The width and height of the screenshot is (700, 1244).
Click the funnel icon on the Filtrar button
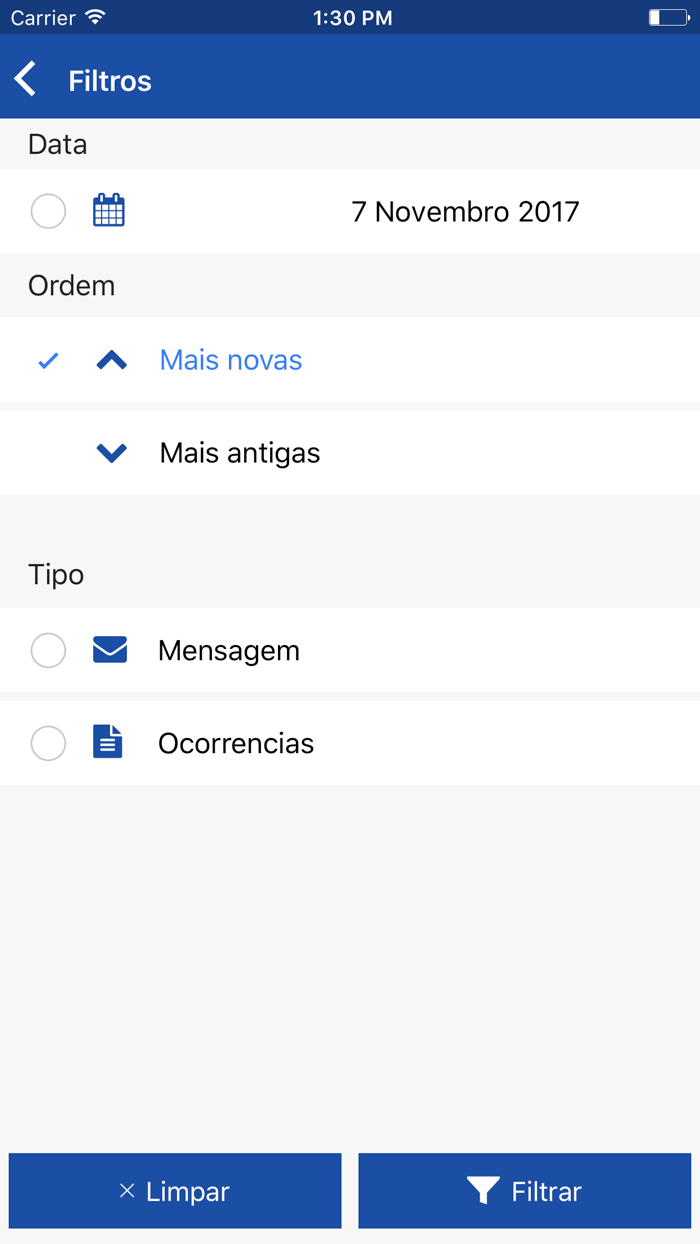point(484,1191)
